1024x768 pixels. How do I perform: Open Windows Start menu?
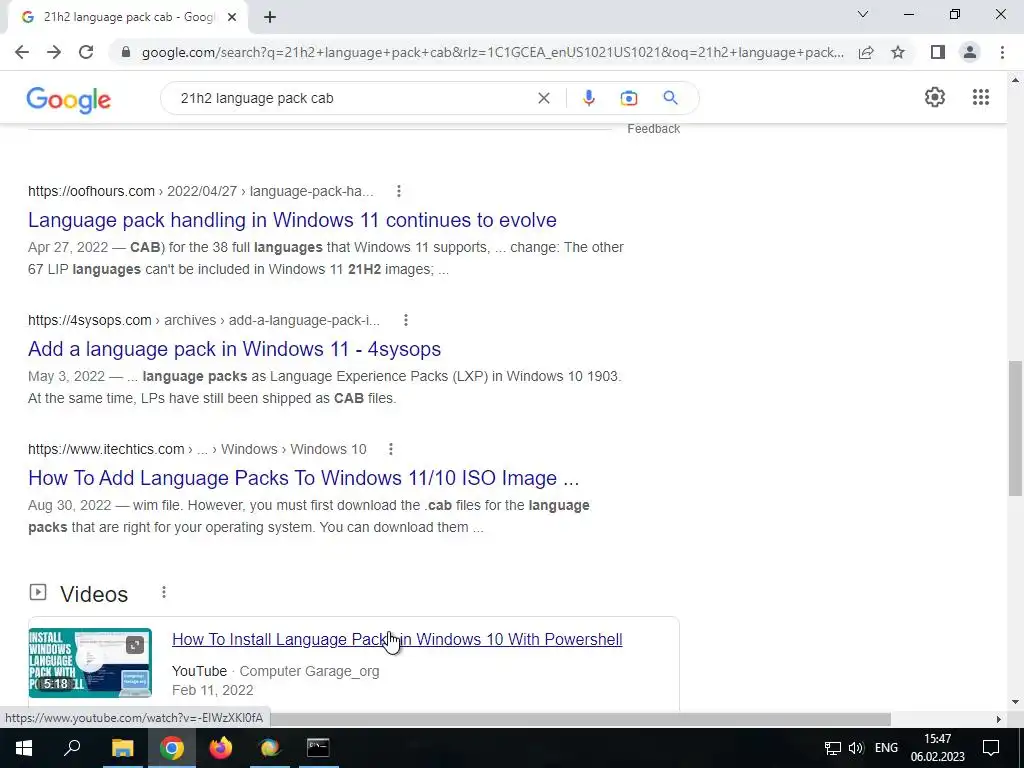pyautogui.click(x=24, y=748)
